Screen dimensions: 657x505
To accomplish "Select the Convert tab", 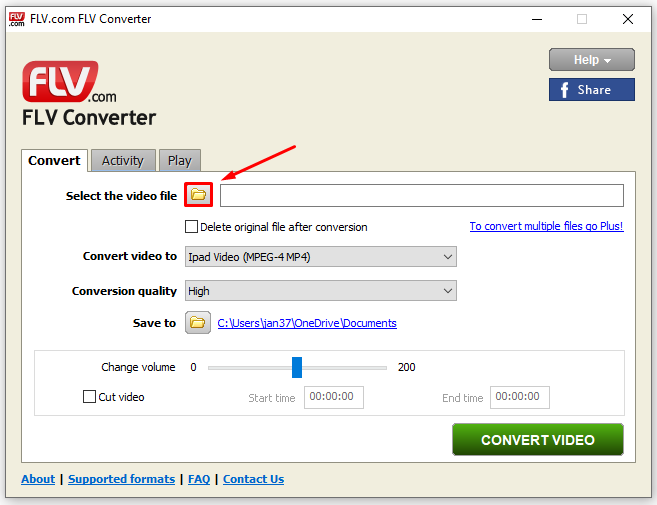I will tap(54, 161).
